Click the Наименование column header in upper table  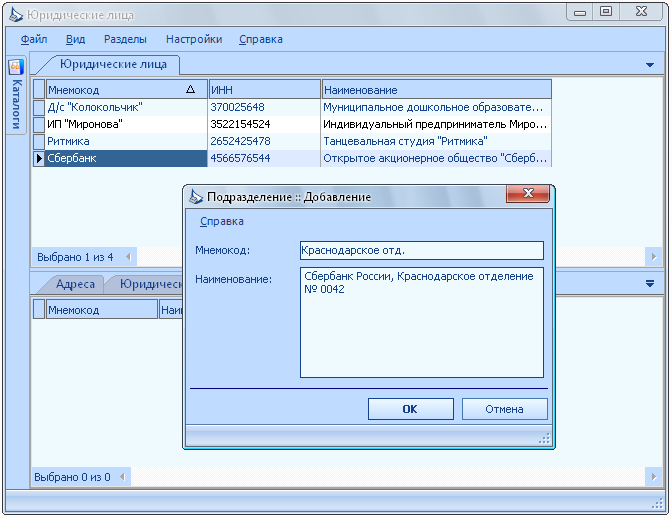pyautogui.click(x=436, y=90)
